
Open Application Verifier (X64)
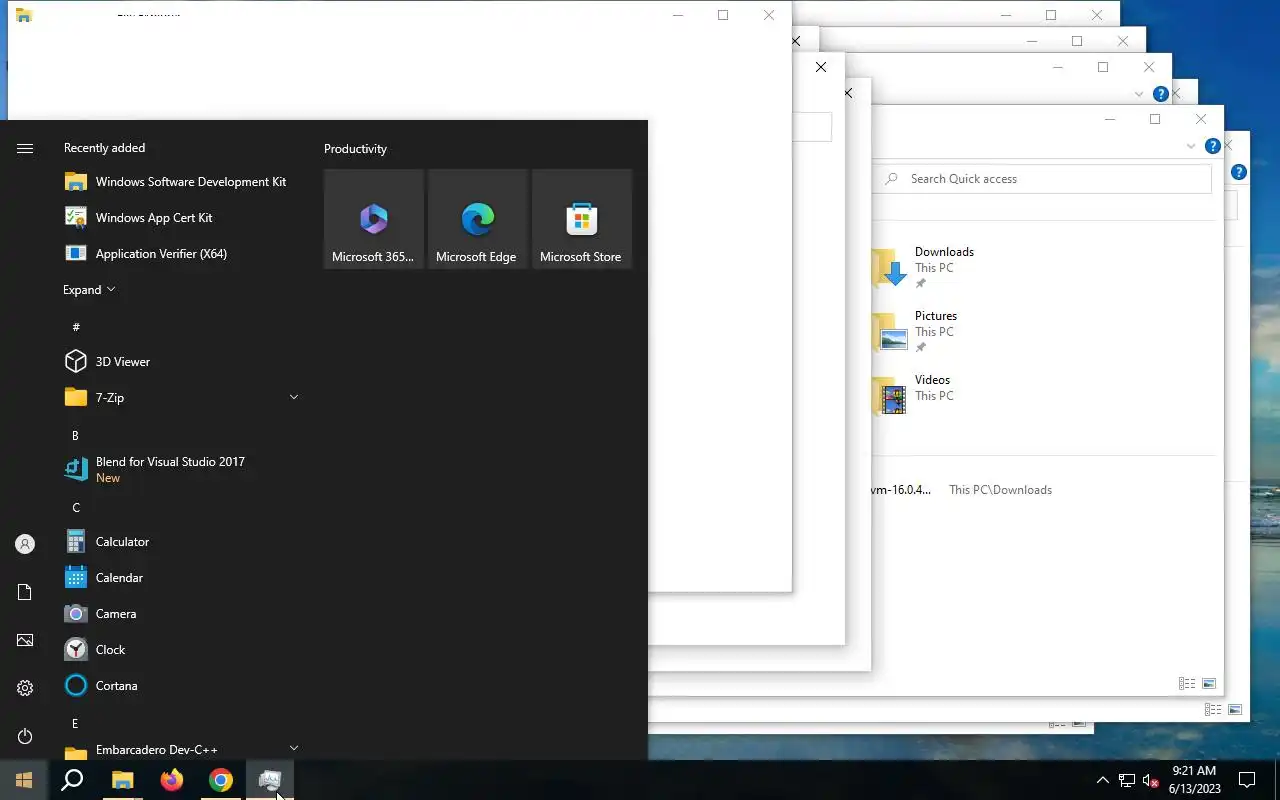coord(180,254)
